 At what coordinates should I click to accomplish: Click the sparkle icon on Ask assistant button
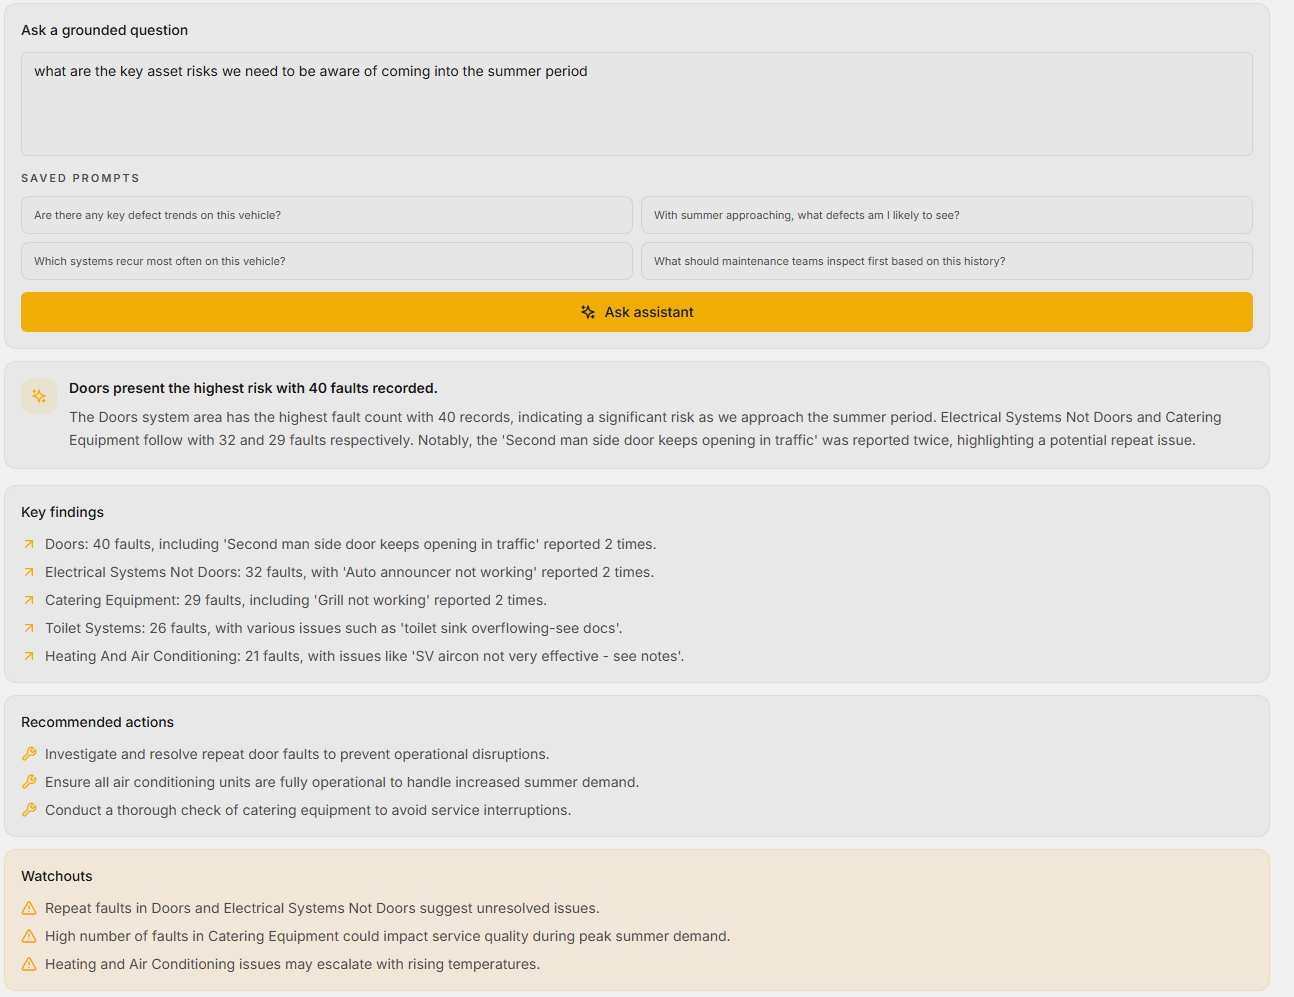(588, 312)
